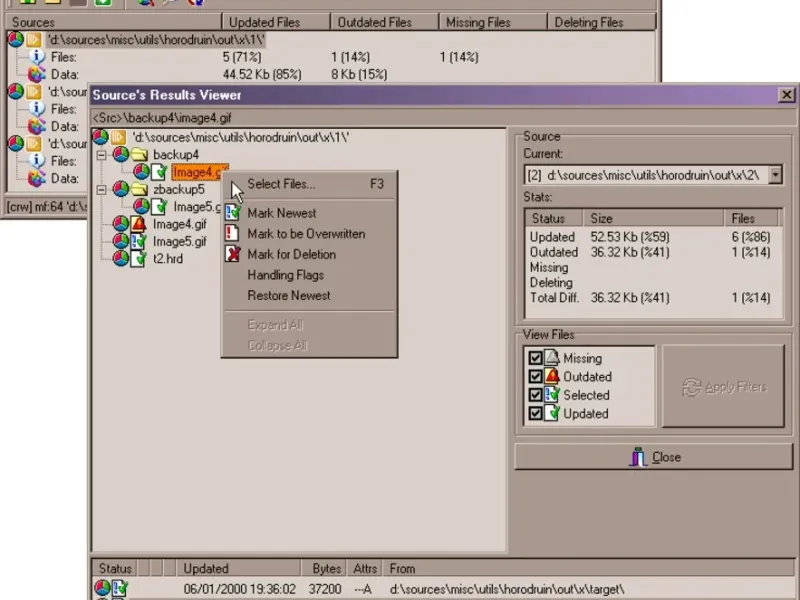
Task: Uncheck the Selected files filter
Action: tap(535, 395)
